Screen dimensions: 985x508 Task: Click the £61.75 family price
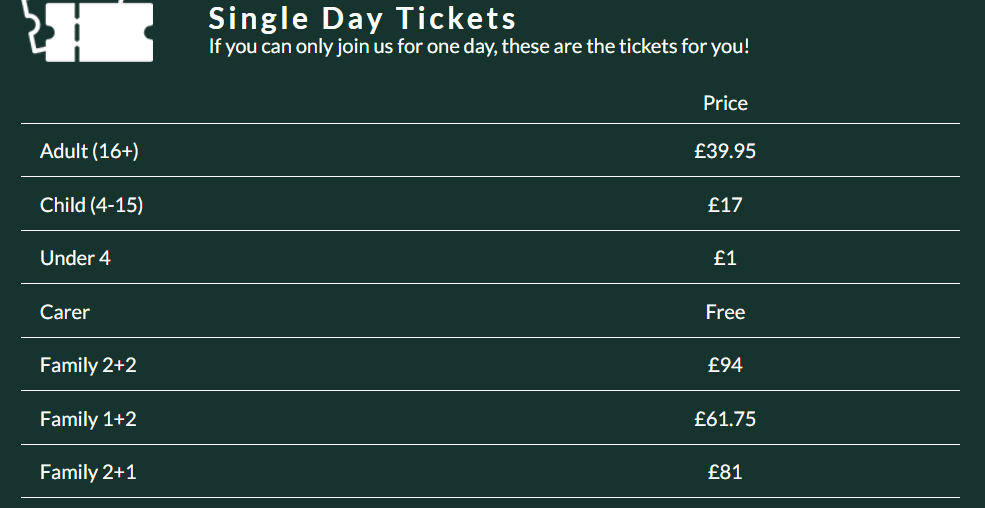(x=725, y=419)
